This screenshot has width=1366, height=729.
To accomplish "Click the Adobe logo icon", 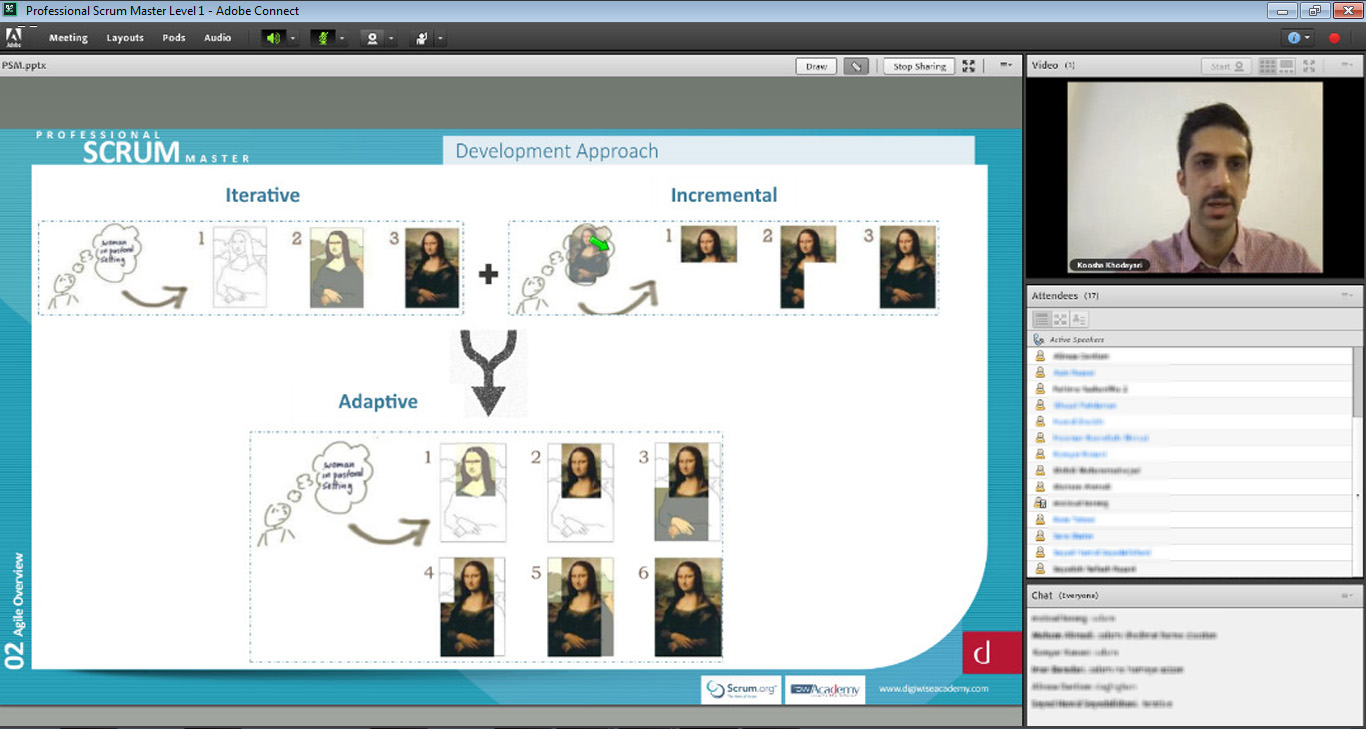I will [14, 38].
